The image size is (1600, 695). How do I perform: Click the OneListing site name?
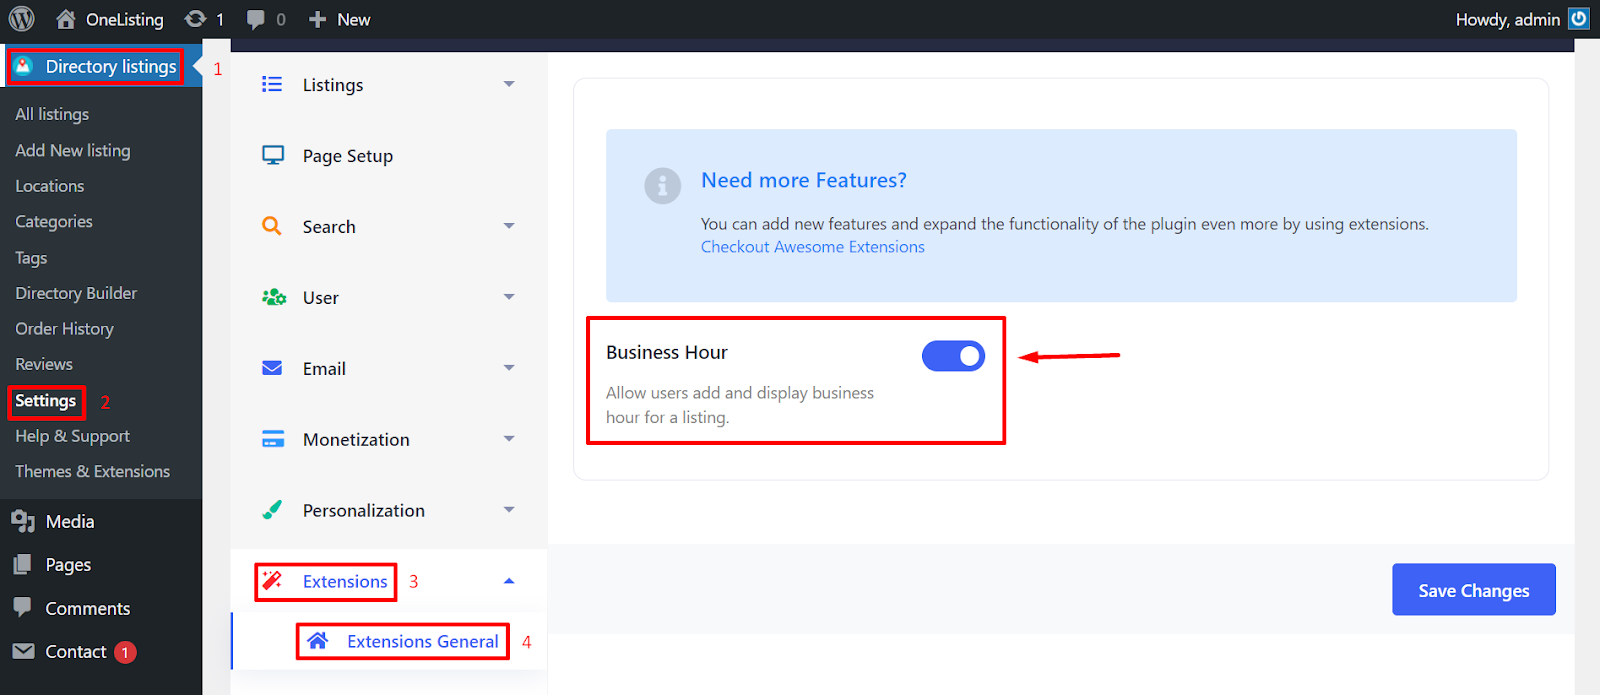click(x=125, y=20)
